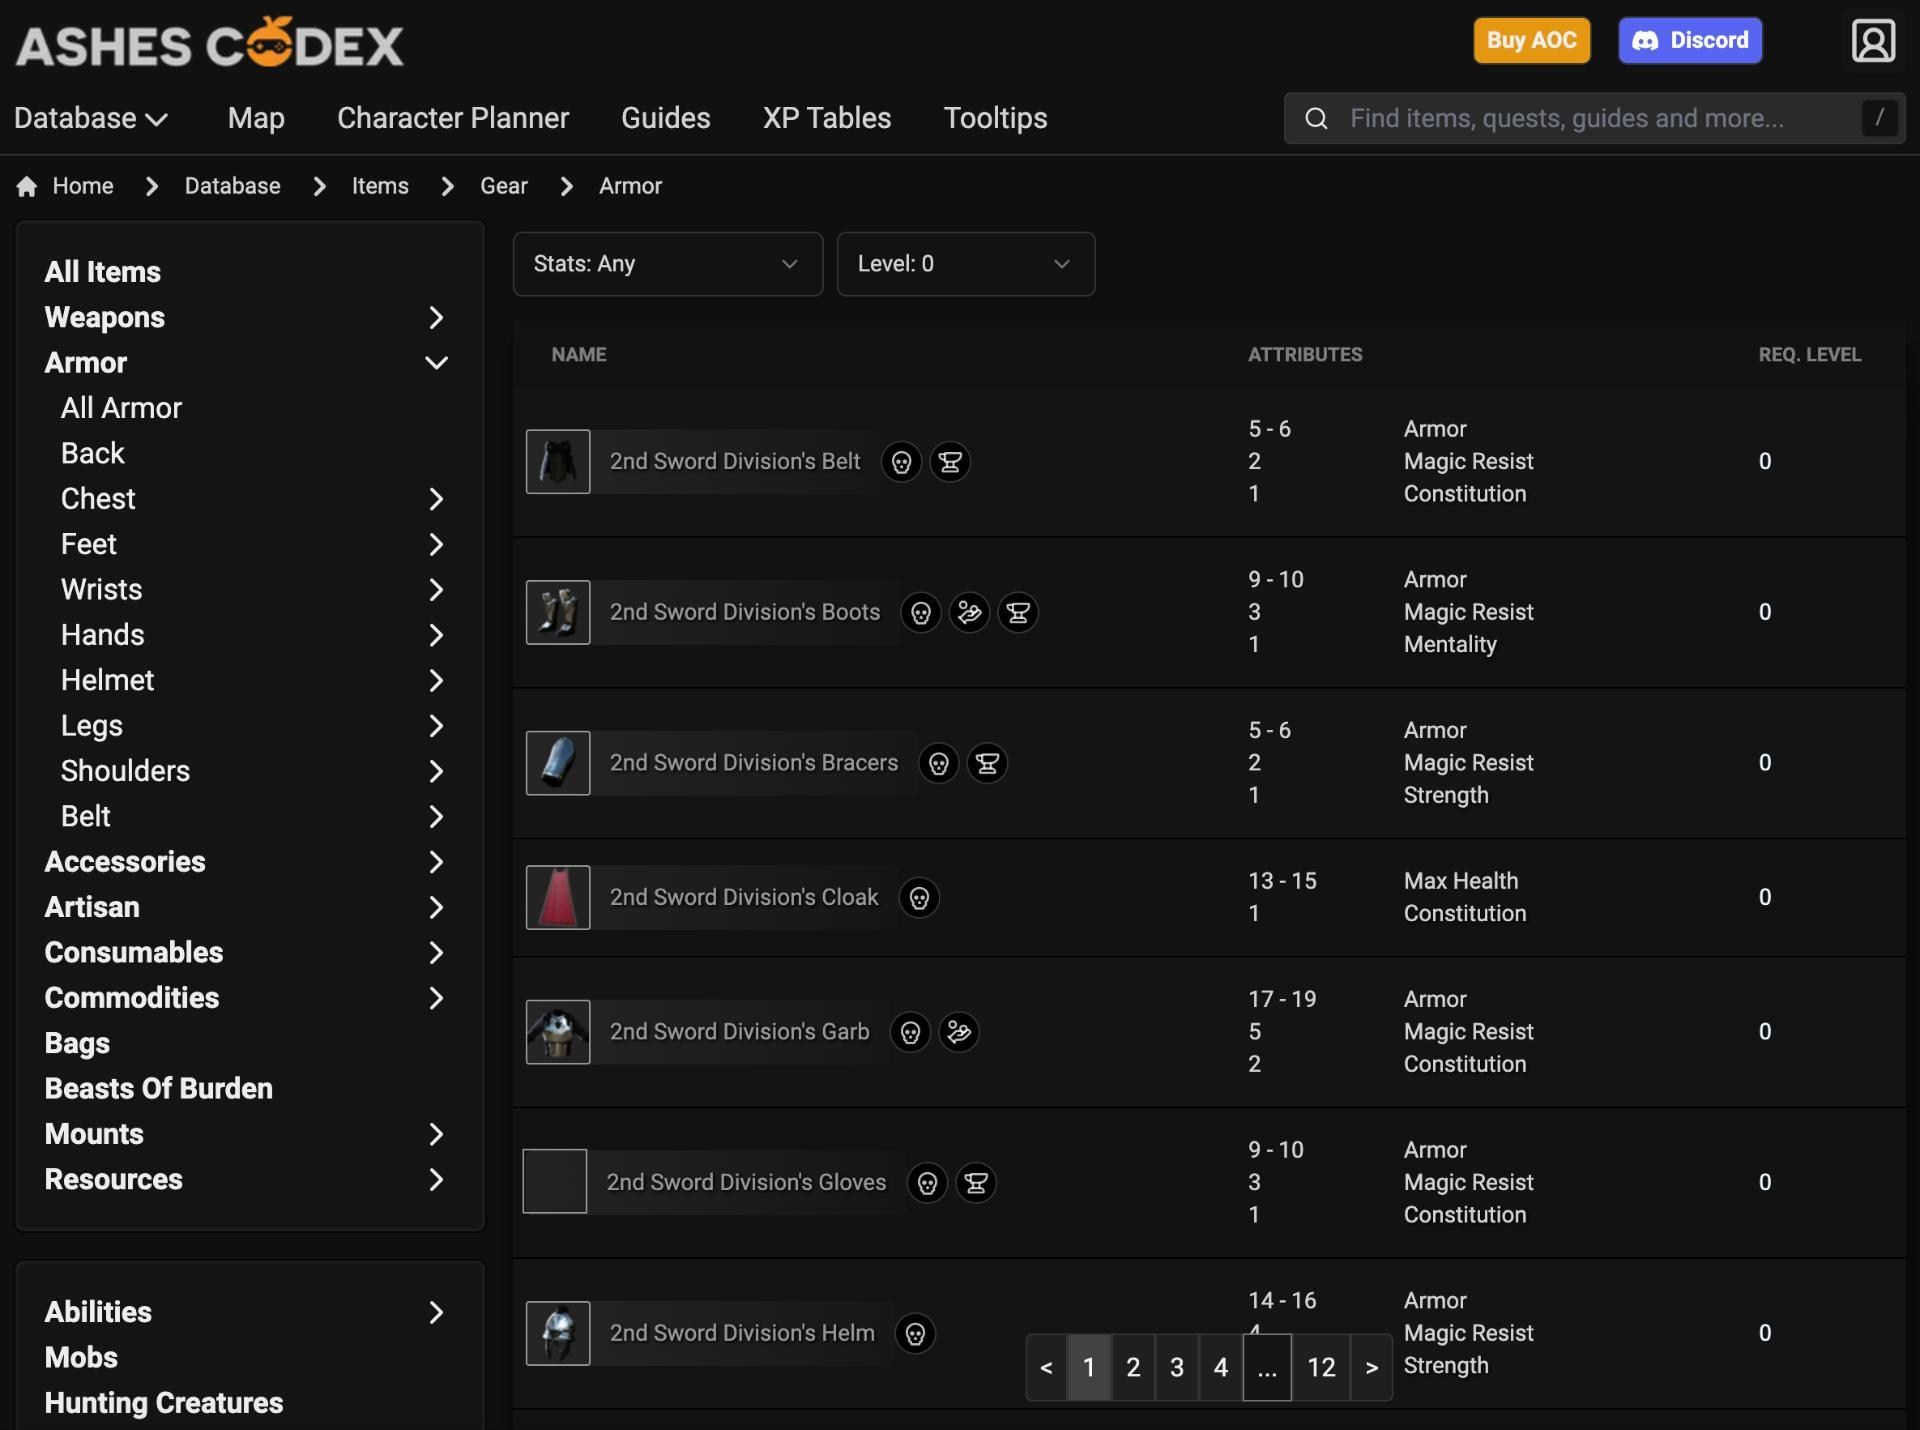Open the user profile icon in header
This screenshot has height=1430, width=1920.
point(1872,41)
